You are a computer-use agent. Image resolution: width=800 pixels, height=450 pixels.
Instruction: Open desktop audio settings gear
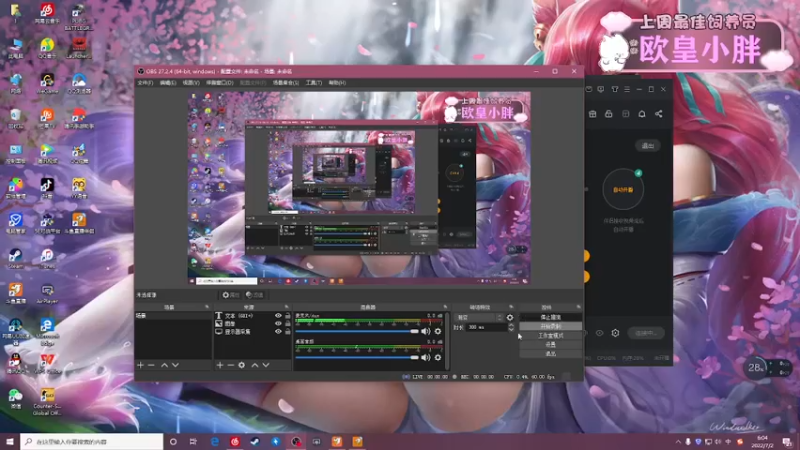click(x=438, y=358)
